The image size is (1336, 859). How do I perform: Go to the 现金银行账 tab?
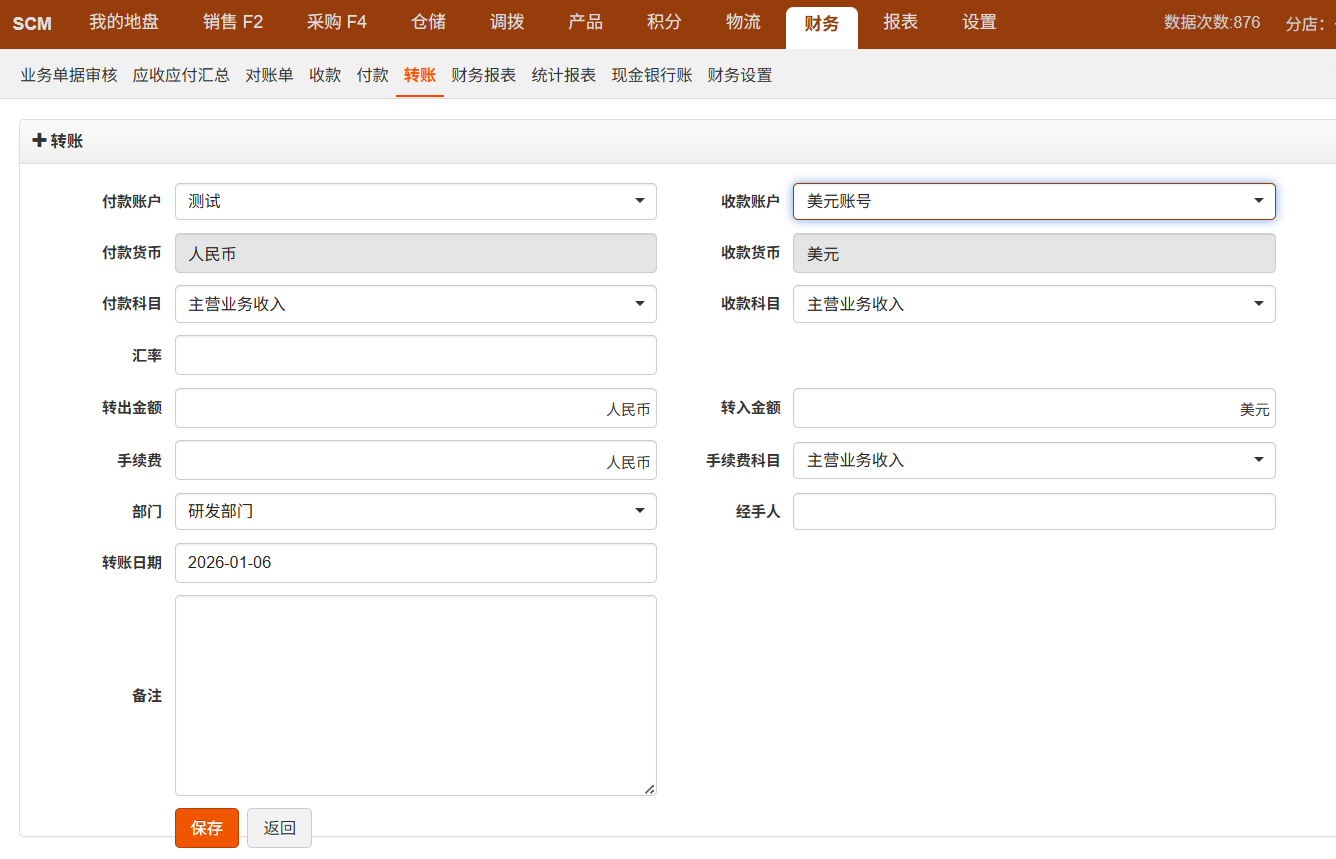651,75
